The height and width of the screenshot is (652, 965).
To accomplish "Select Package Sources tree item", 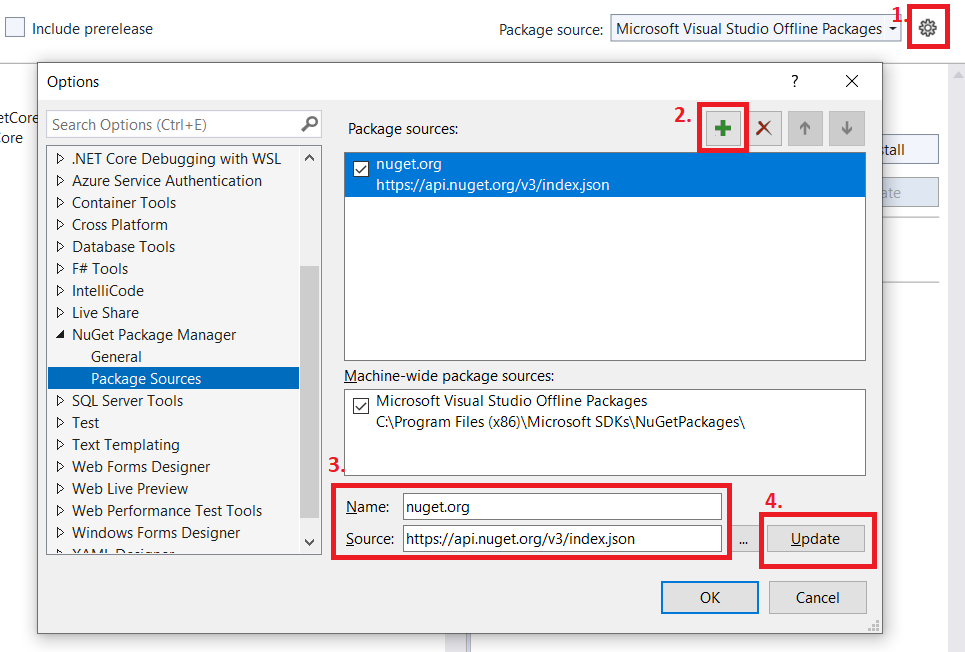I will (x=174, y=379).
